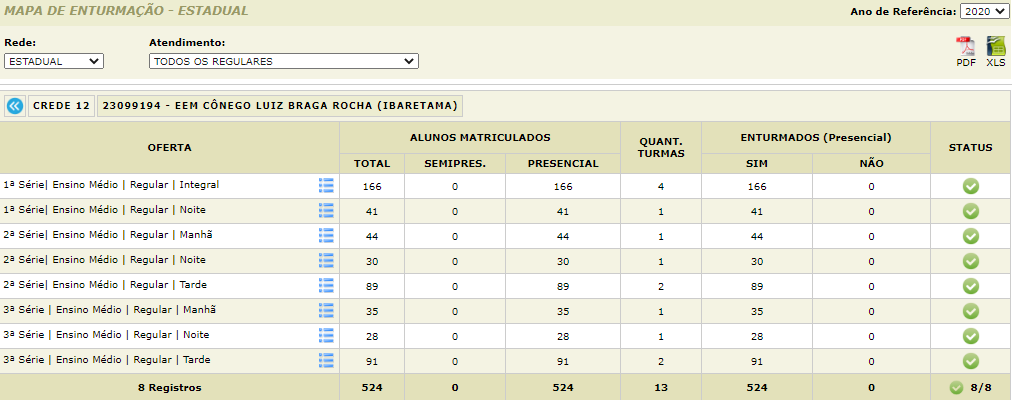This screenshot has width=1012, height=400.
Task: Click status check for 3ª Série Noite
Action: point(971,336)
